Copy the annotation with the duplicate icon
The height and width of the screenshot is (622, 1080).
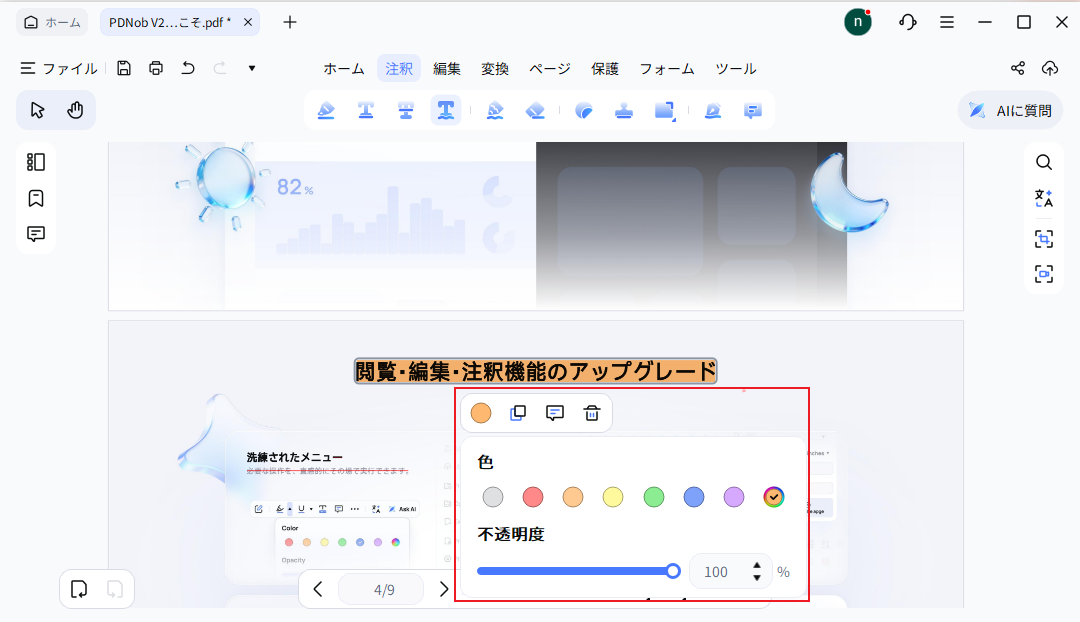coord(518,413)
